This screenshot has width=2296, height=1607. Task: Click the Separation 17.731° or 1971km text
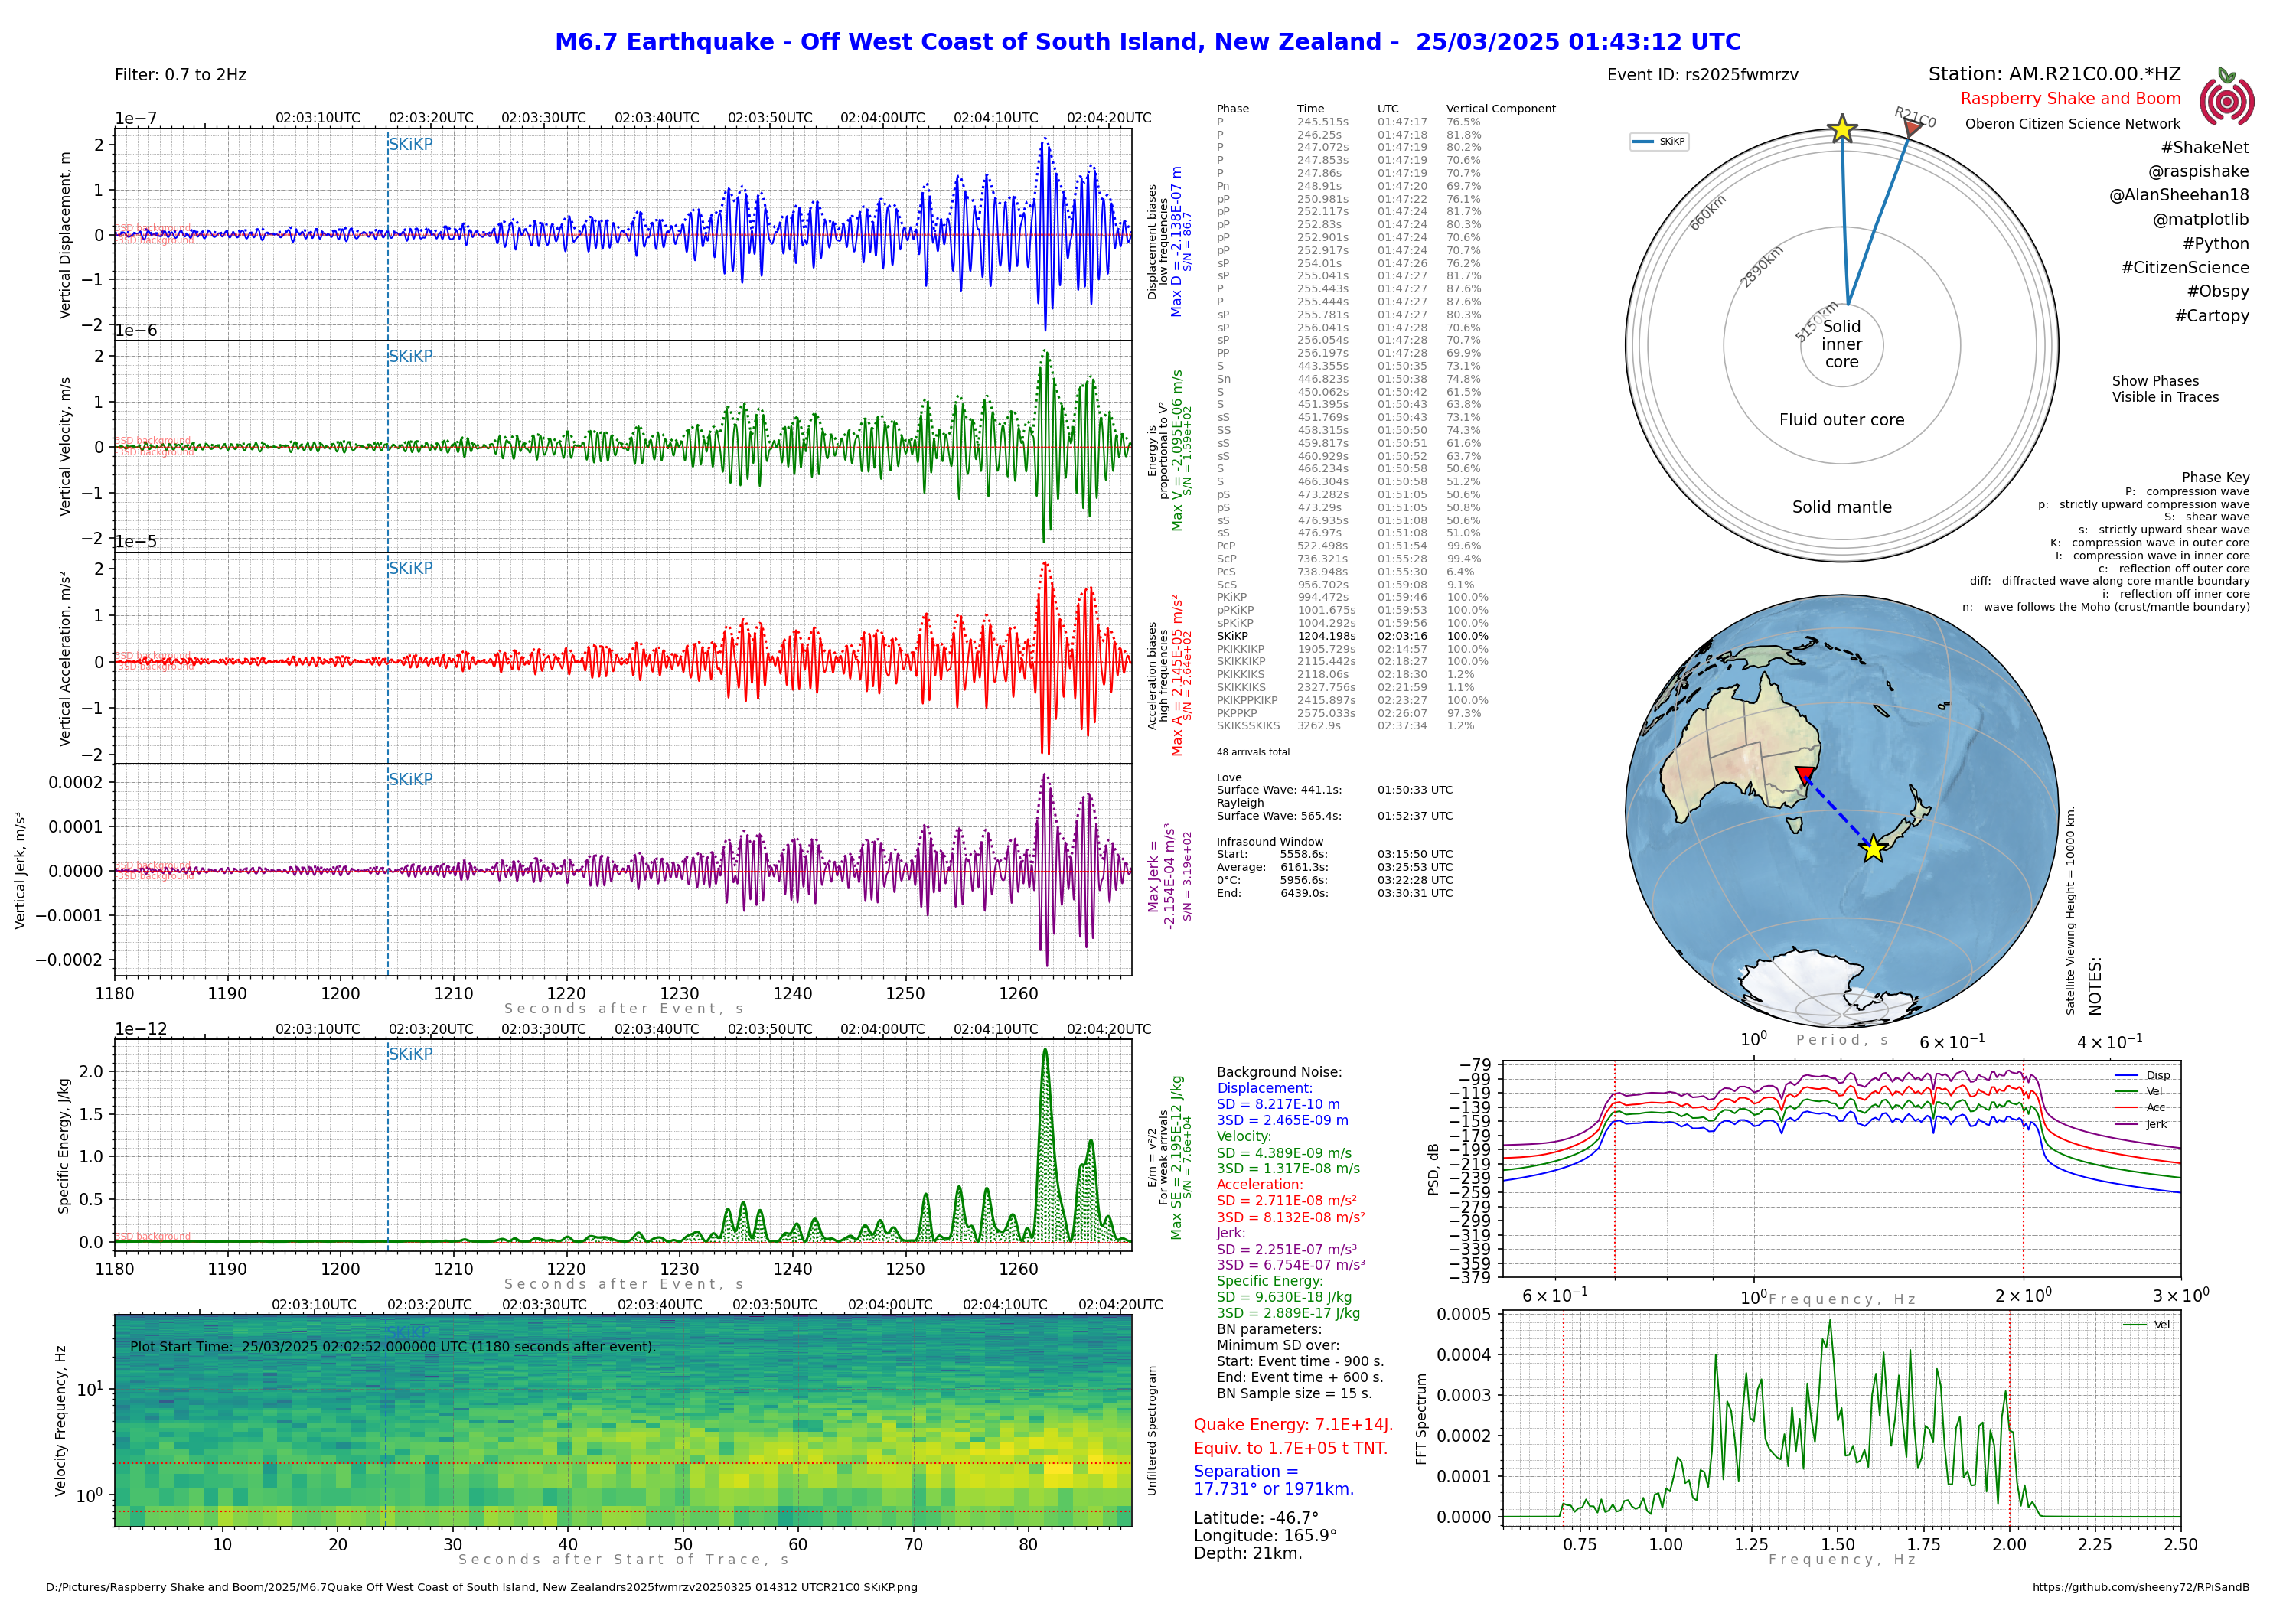(x=1274, y=1480)
